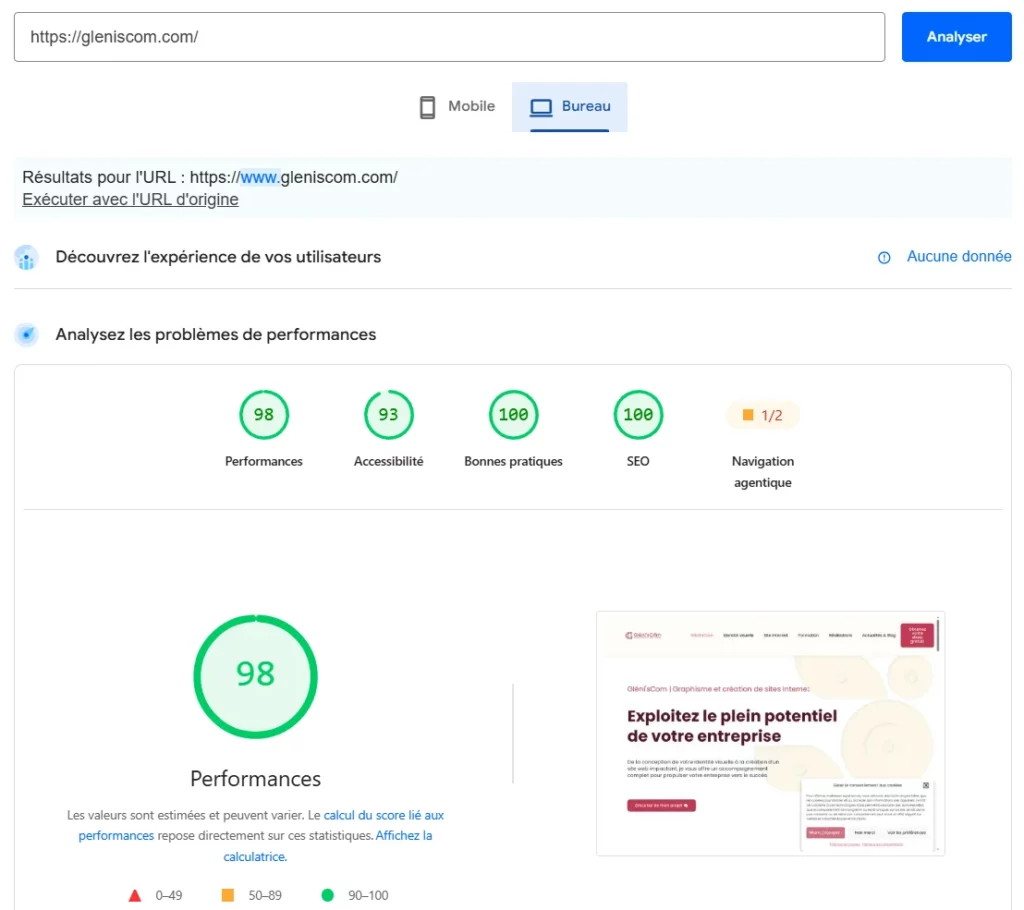1024x910 pixels.
Task: Click the mobile phone icon
Action: coord(427,107)
